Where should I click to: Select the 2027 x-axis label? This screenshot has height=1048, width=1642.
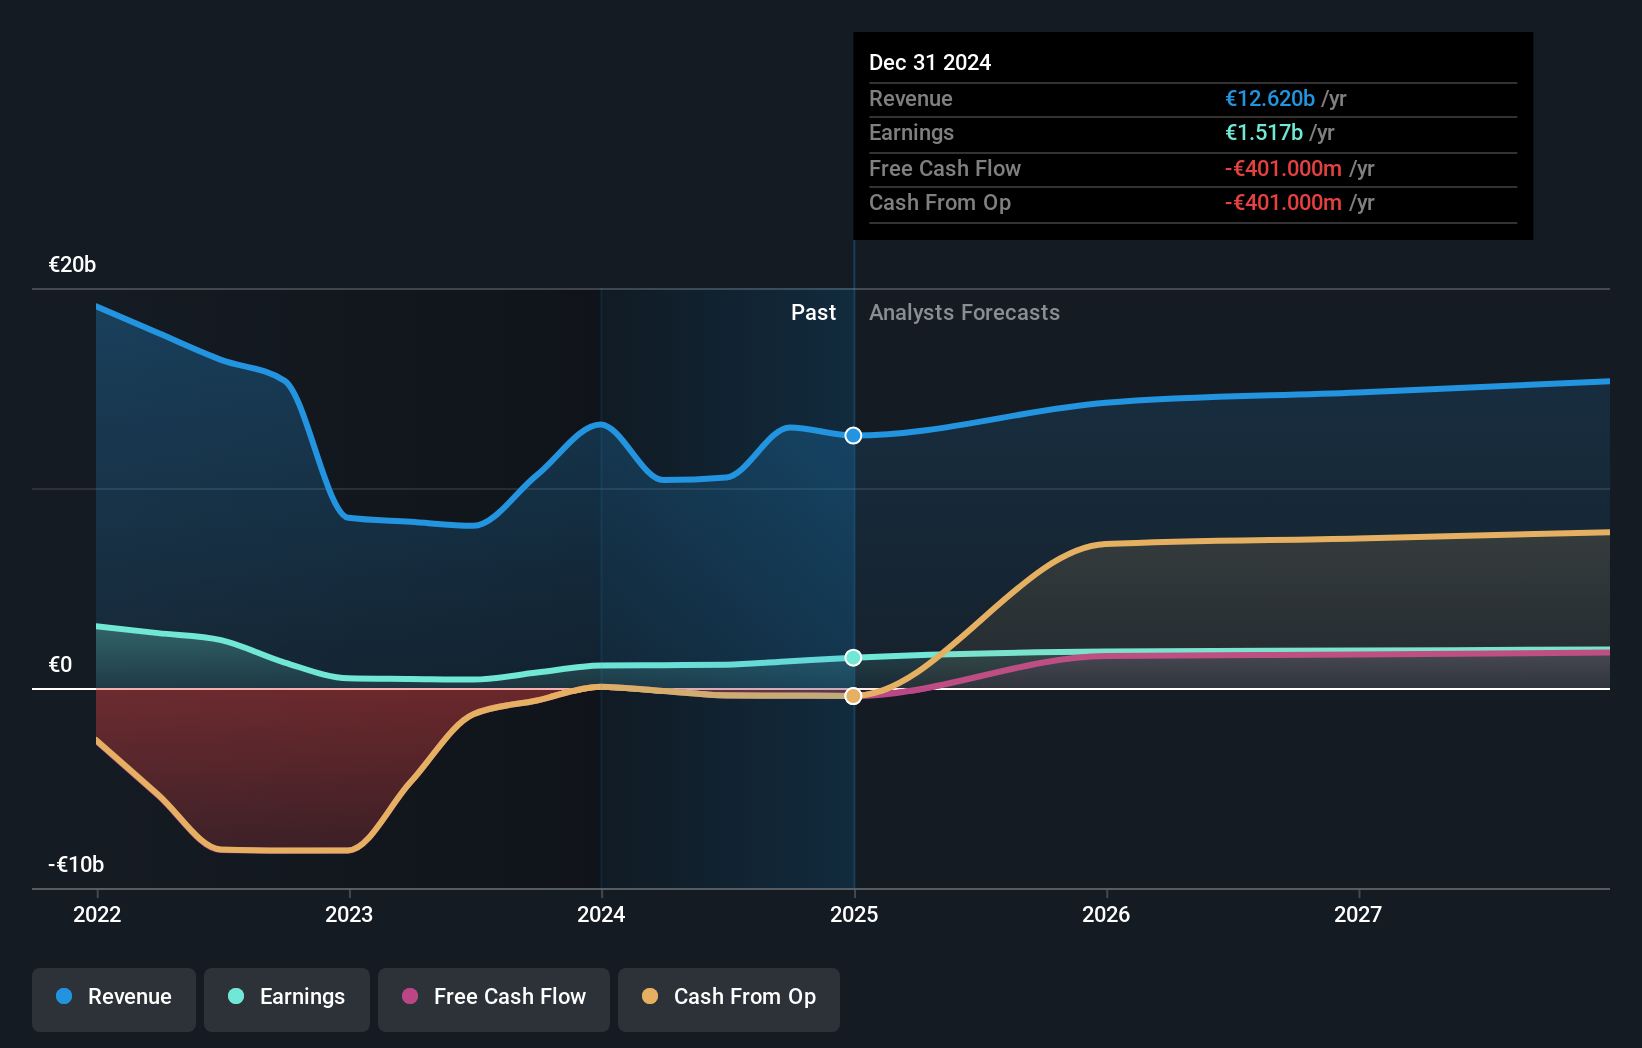(x=1358, y=914)
